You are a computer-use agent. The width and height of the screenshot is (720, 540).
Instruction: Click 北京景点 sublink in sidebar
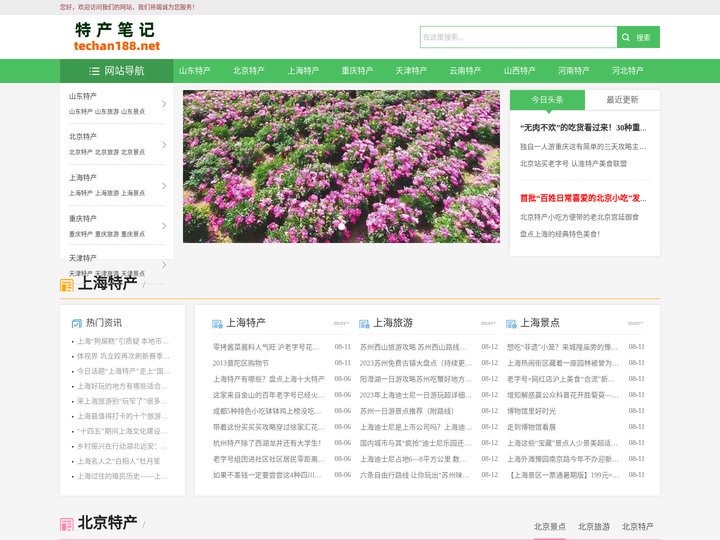(x=133, y=152)
